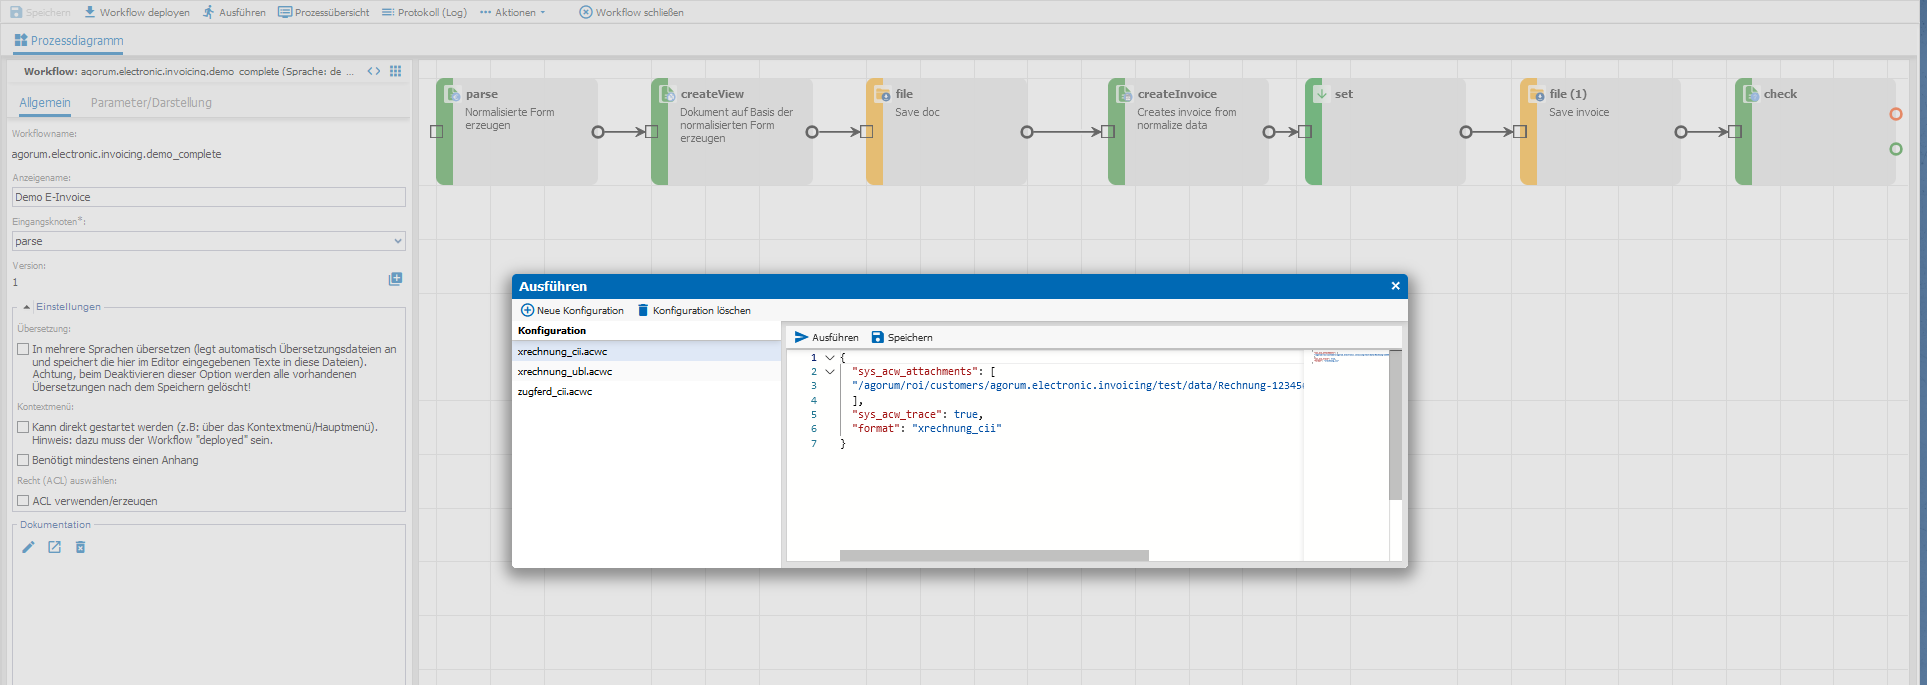Click the code view icon beside Workflow title

[x=374, y=71]
